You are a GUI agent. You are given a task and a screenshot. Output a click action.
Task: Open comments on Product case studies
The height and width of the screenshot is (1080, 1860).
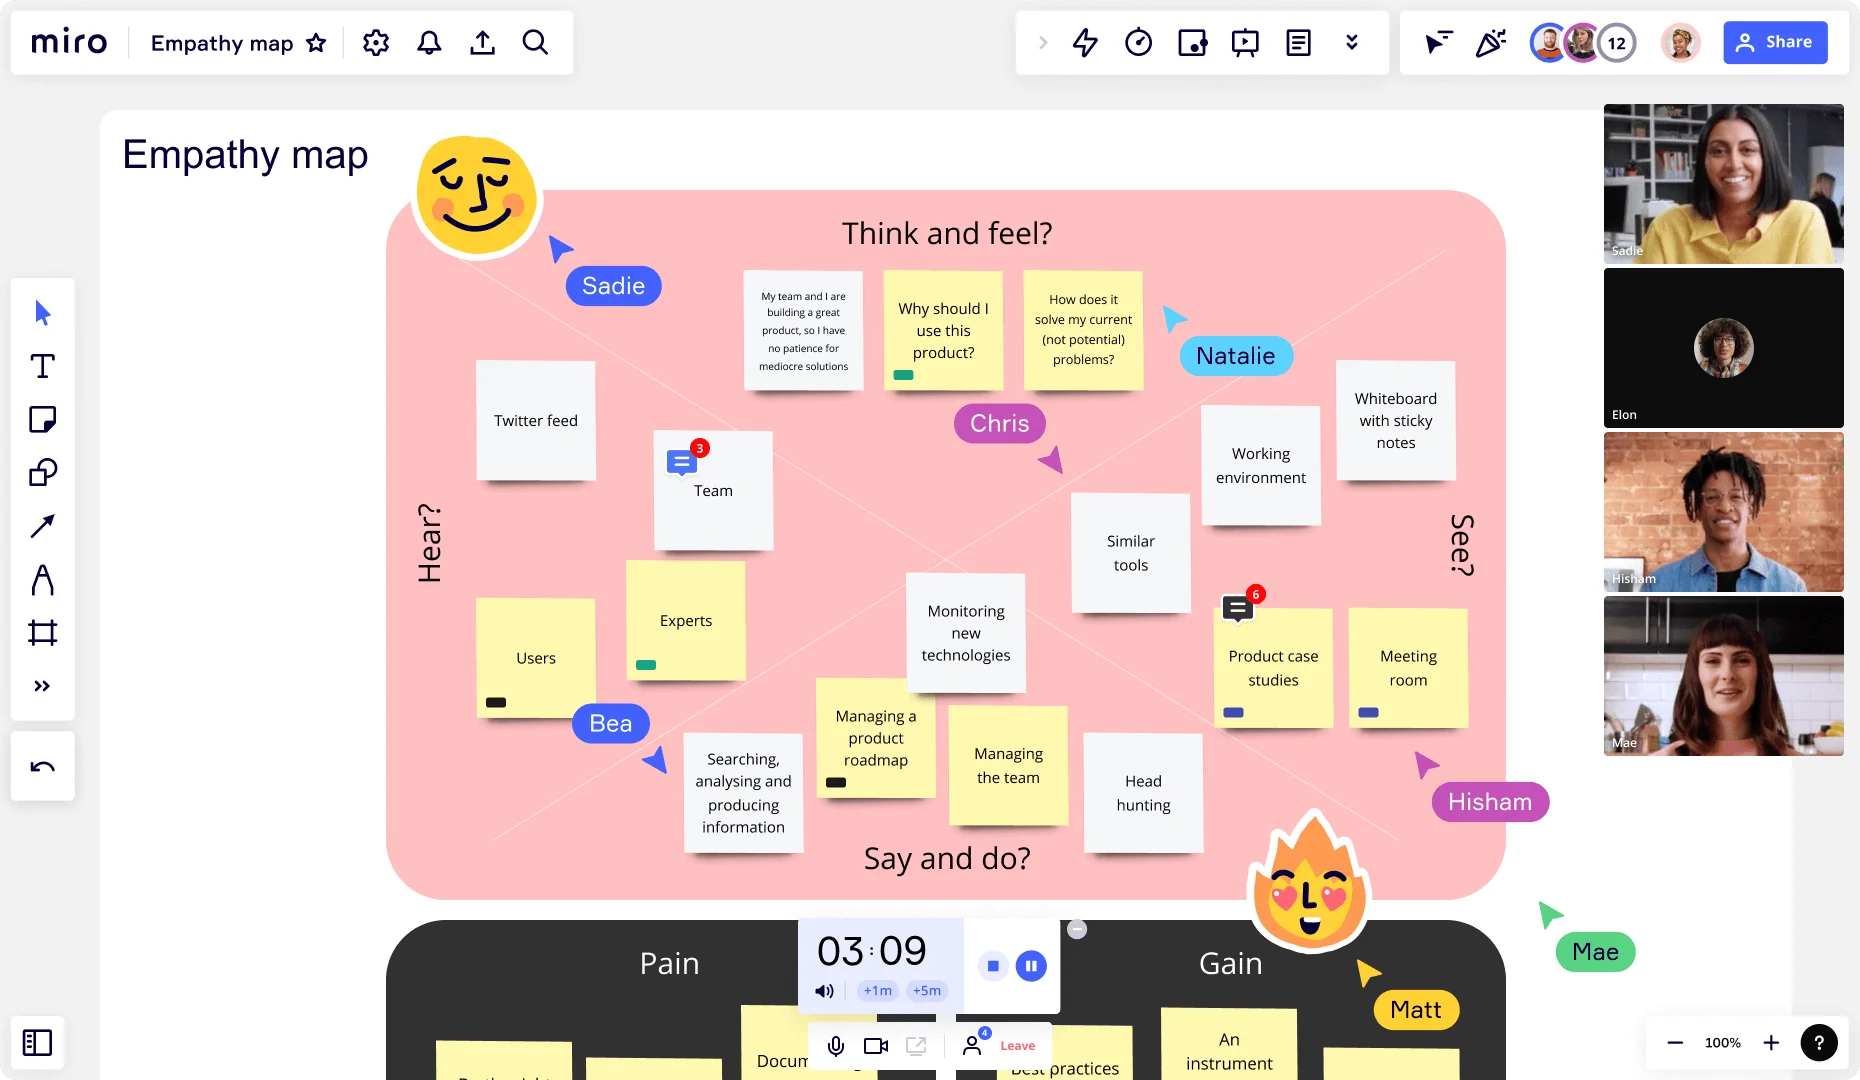tap(1239, 606)
